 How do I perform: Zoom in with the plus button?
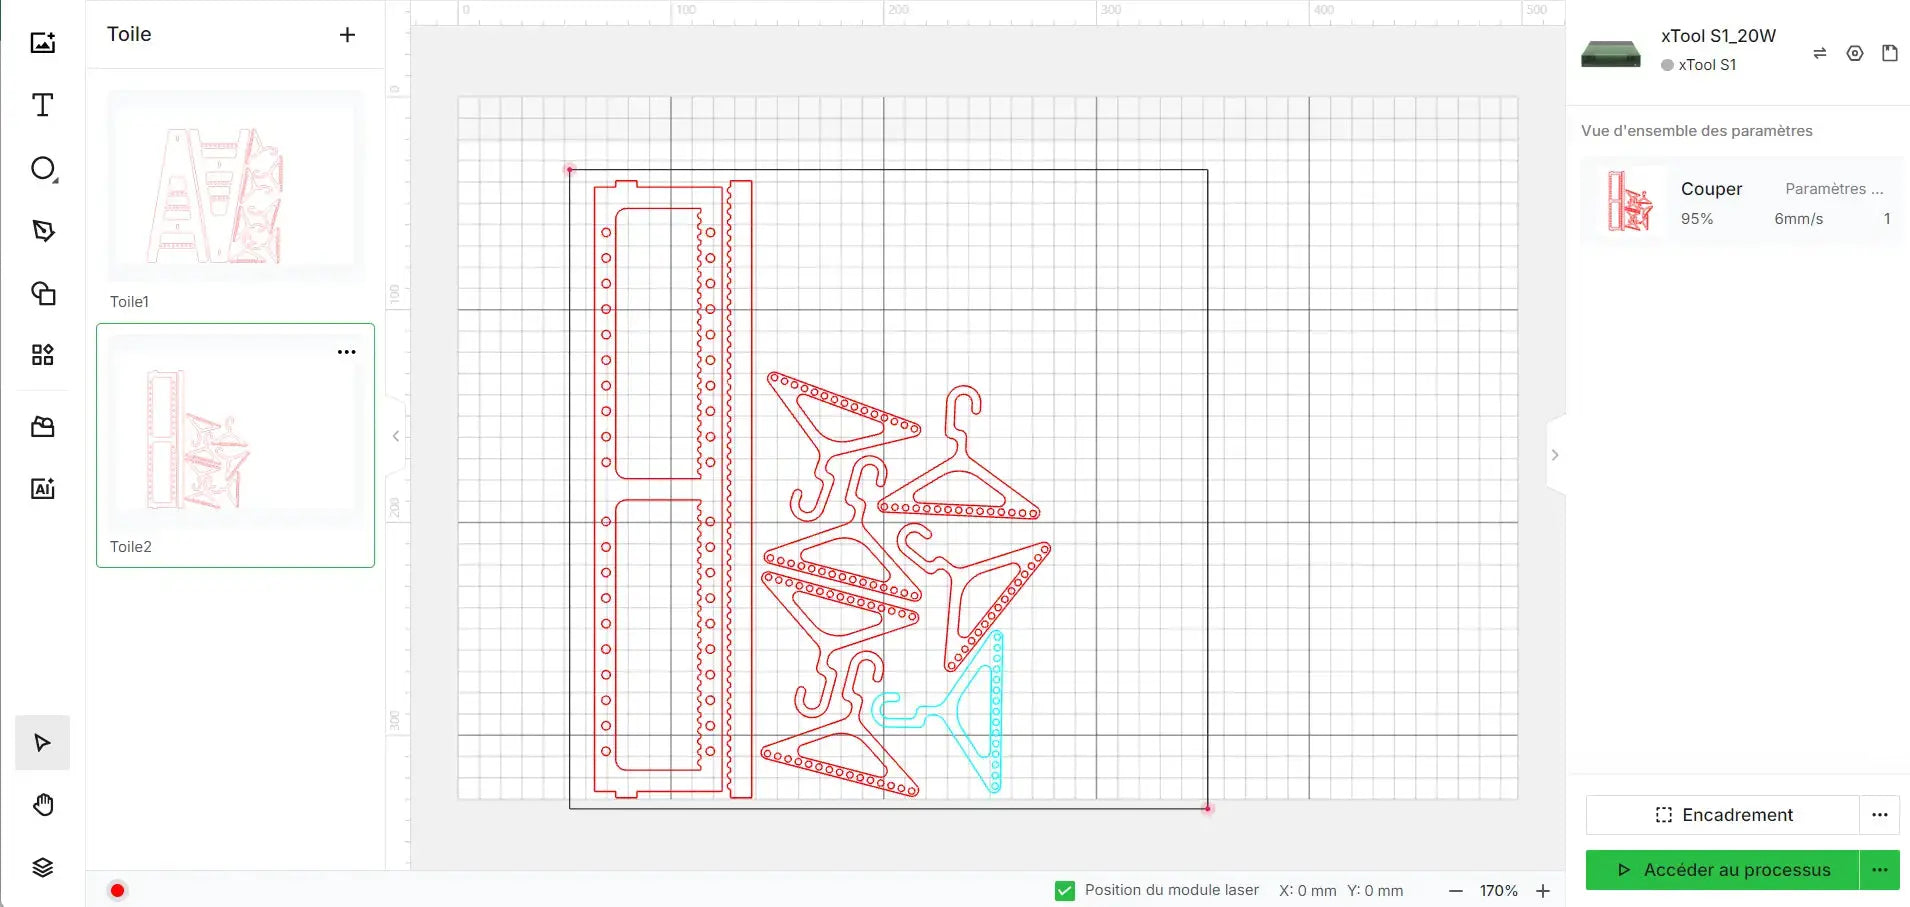[1543, 891]
